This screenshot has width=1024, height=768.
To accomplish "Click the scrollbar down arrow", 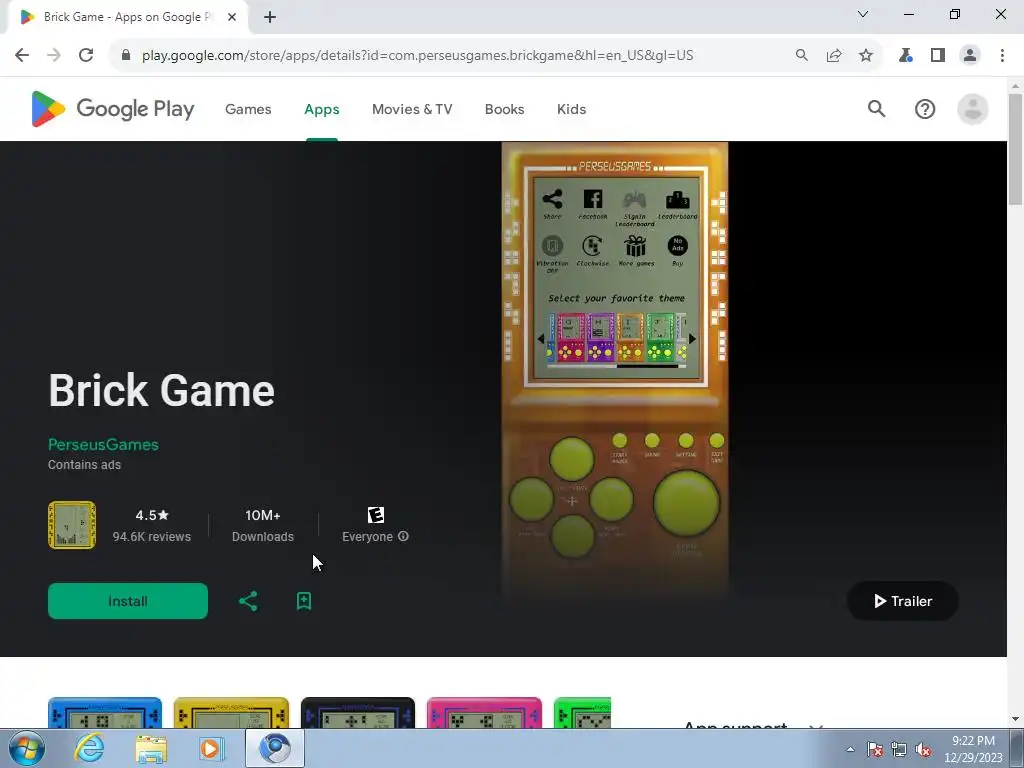I will point(1015,720).
